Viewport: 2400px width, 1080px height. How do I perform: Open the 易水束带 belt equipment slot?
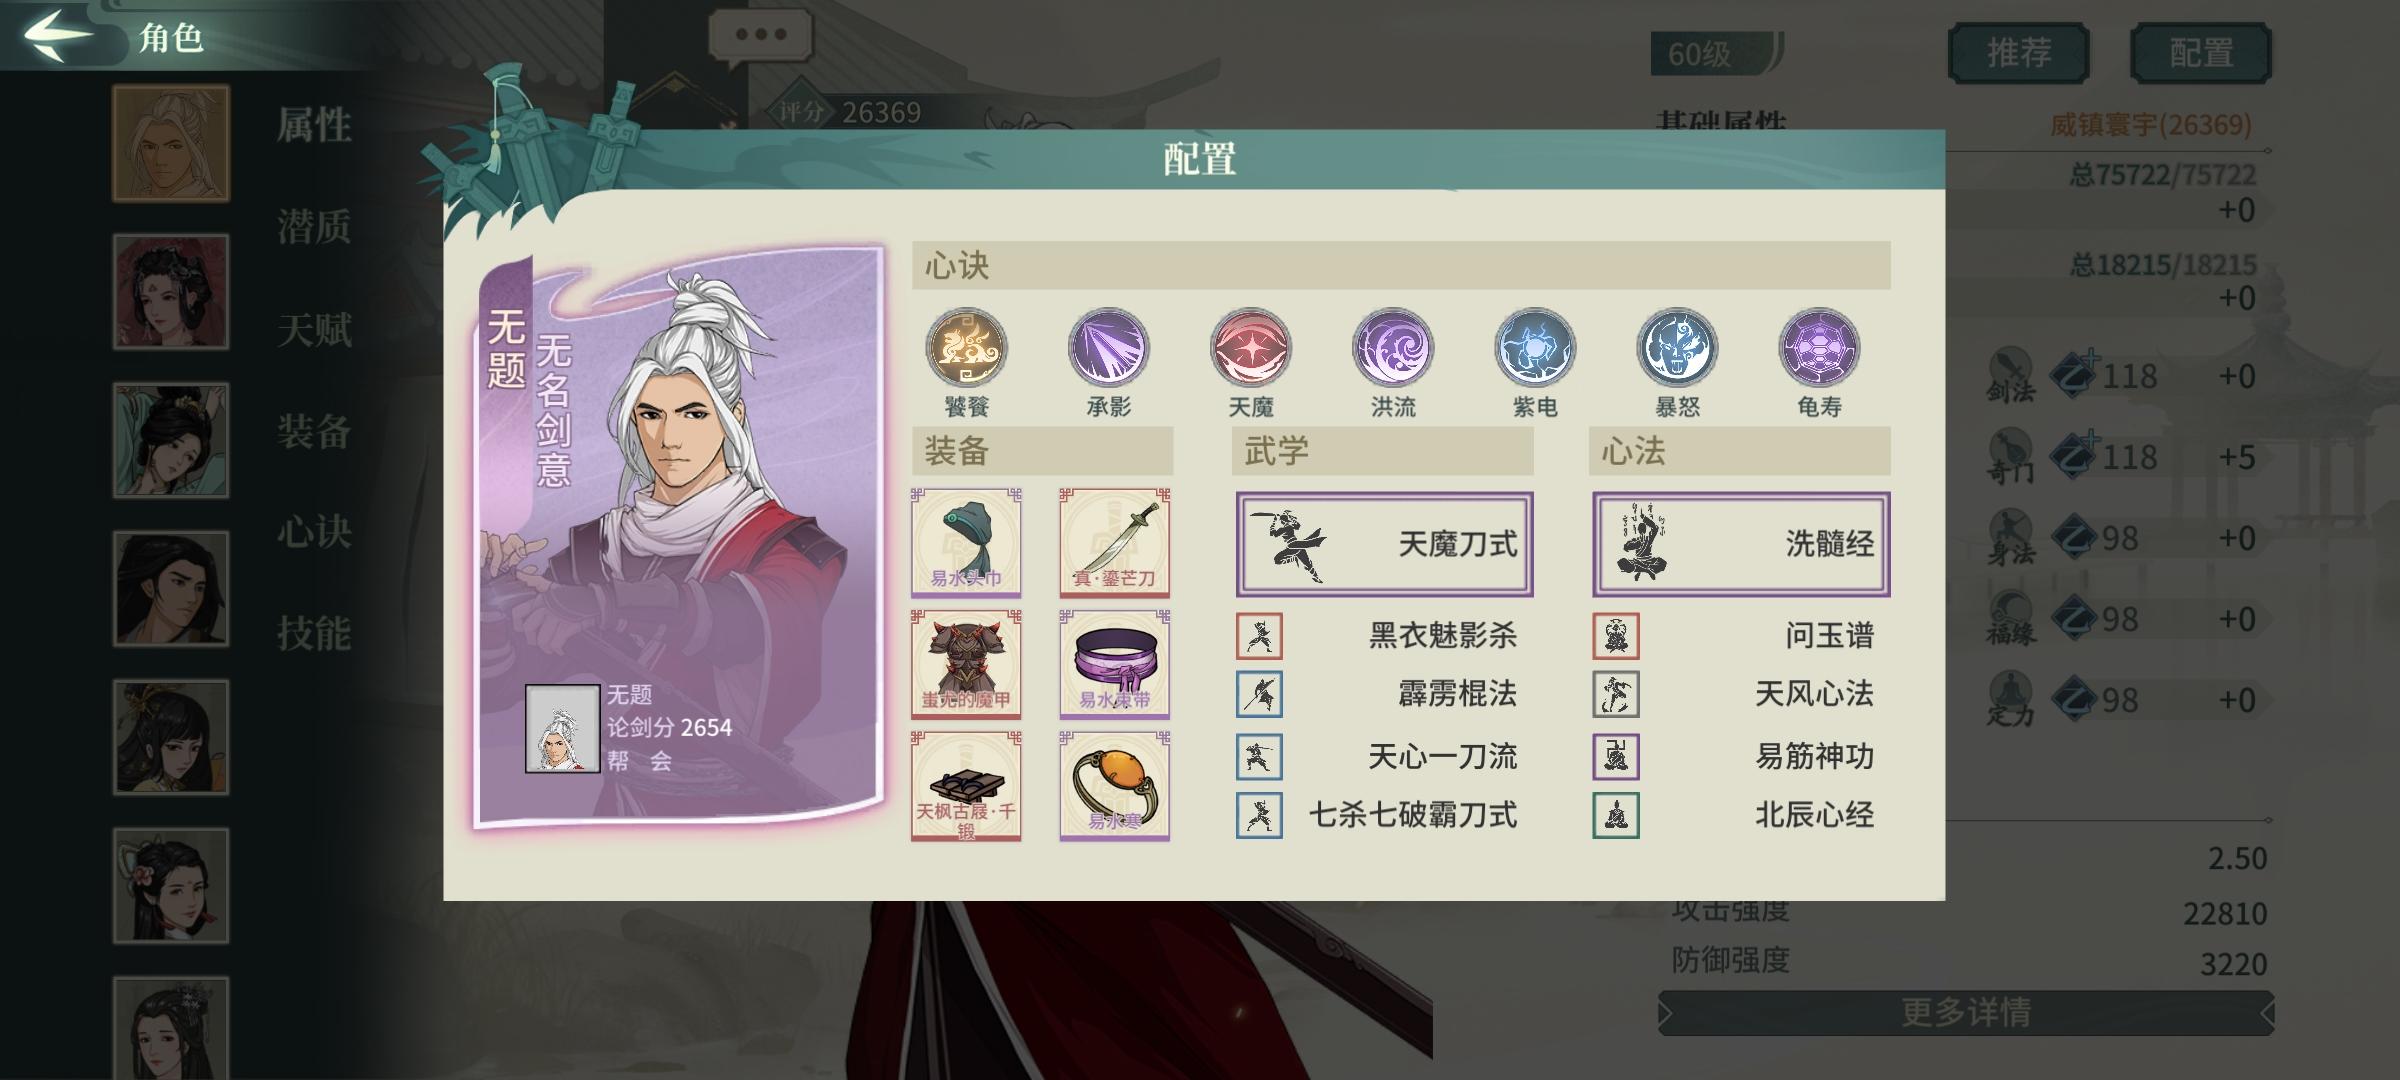pyautogui.click(x=1114, y=664)
